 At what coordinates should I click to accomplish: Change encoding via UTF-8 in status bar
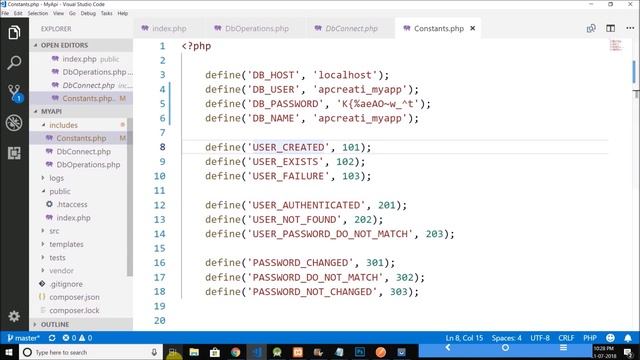point(540,338)
